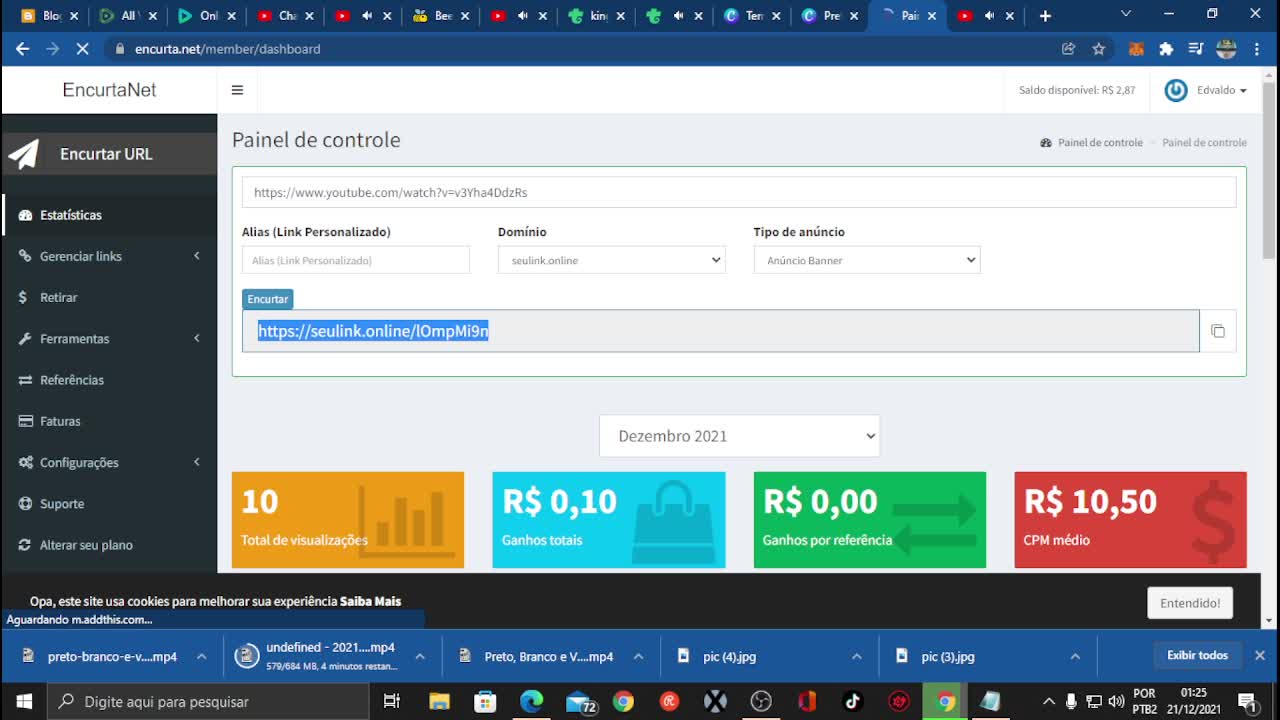Open the media control playlist icon
Viewport: 1280px width, 720px height.
point(1196,48)
